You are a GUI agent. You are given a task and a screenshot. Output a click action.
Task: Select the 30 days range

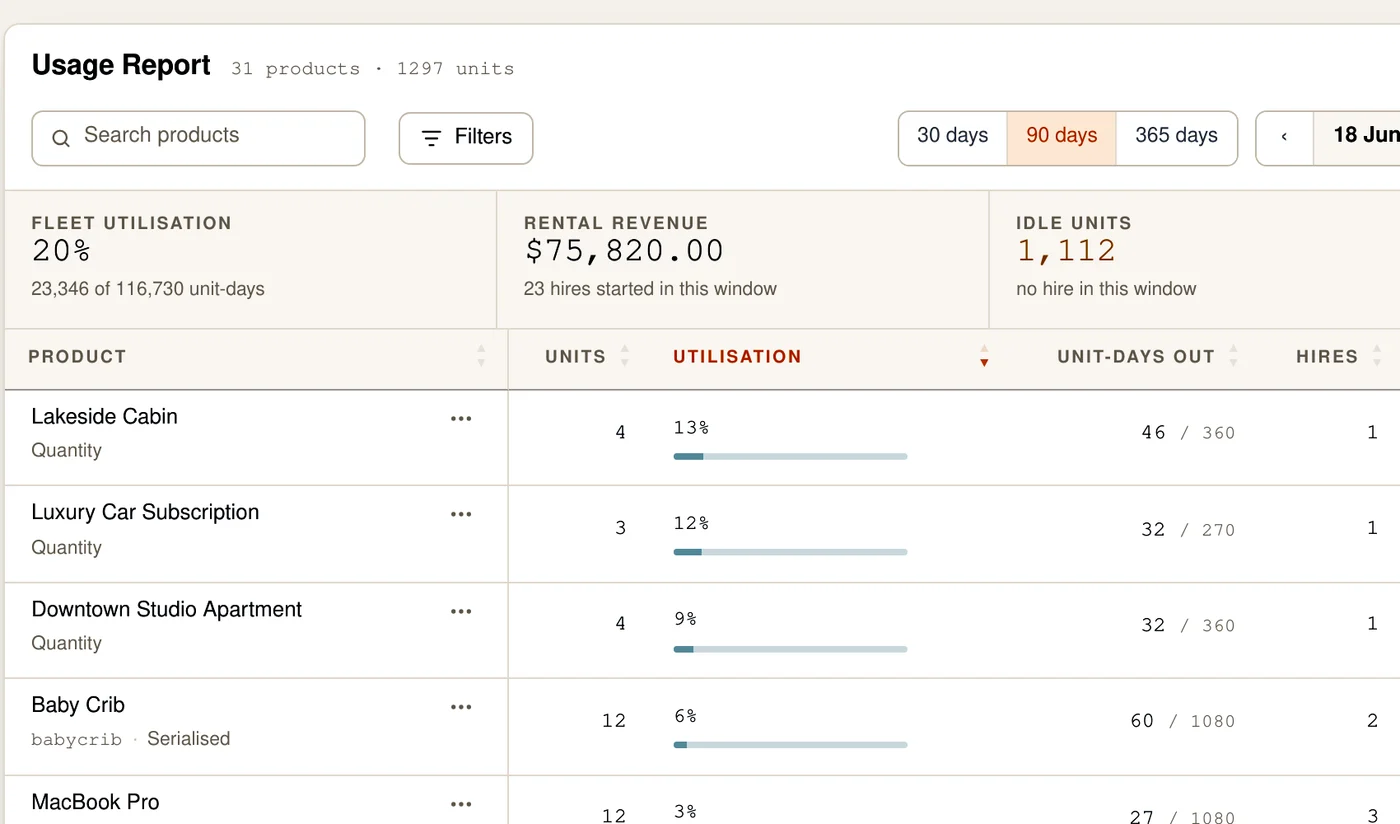(x=952, y=137)
